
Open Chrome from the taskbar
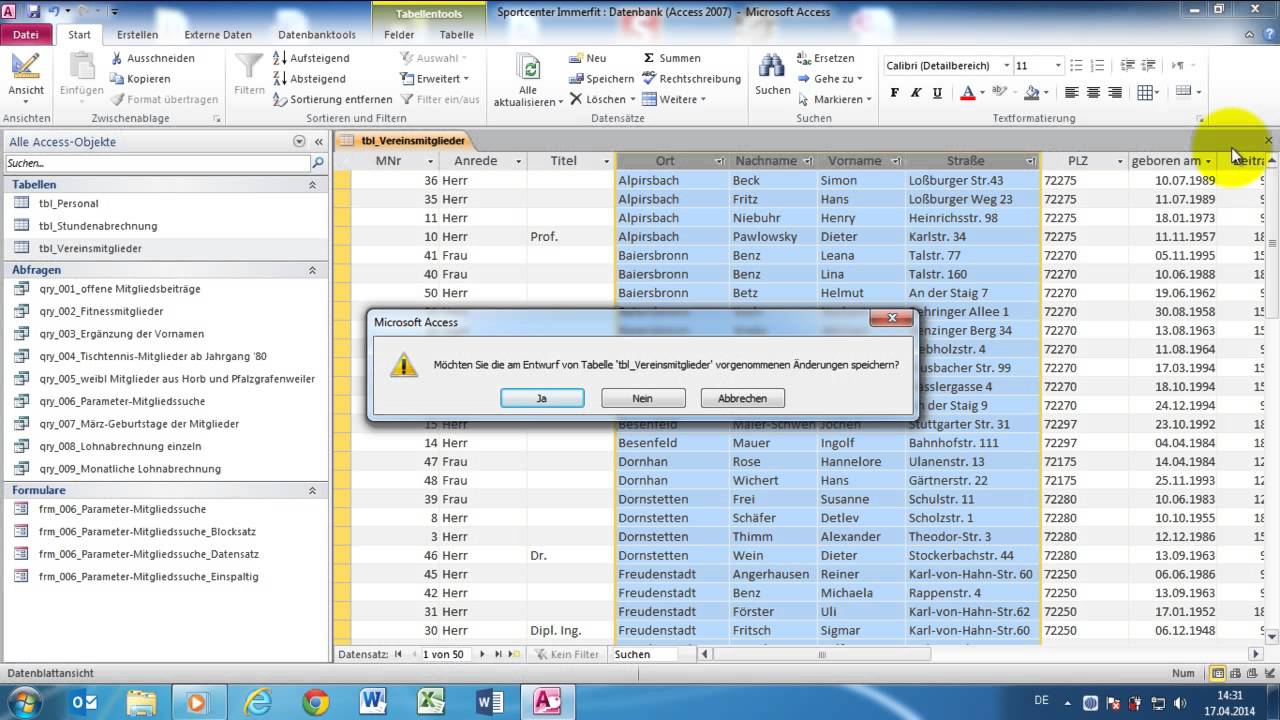coord(316,702)
